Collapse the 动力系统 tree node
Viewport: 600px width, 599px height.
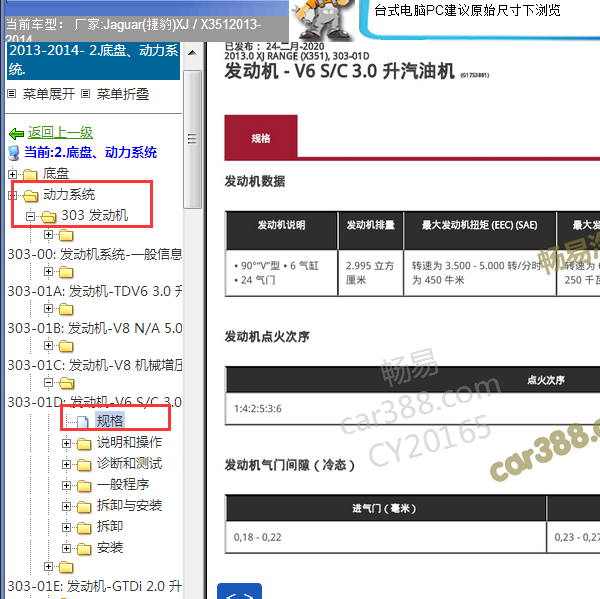tap(12, 196)
